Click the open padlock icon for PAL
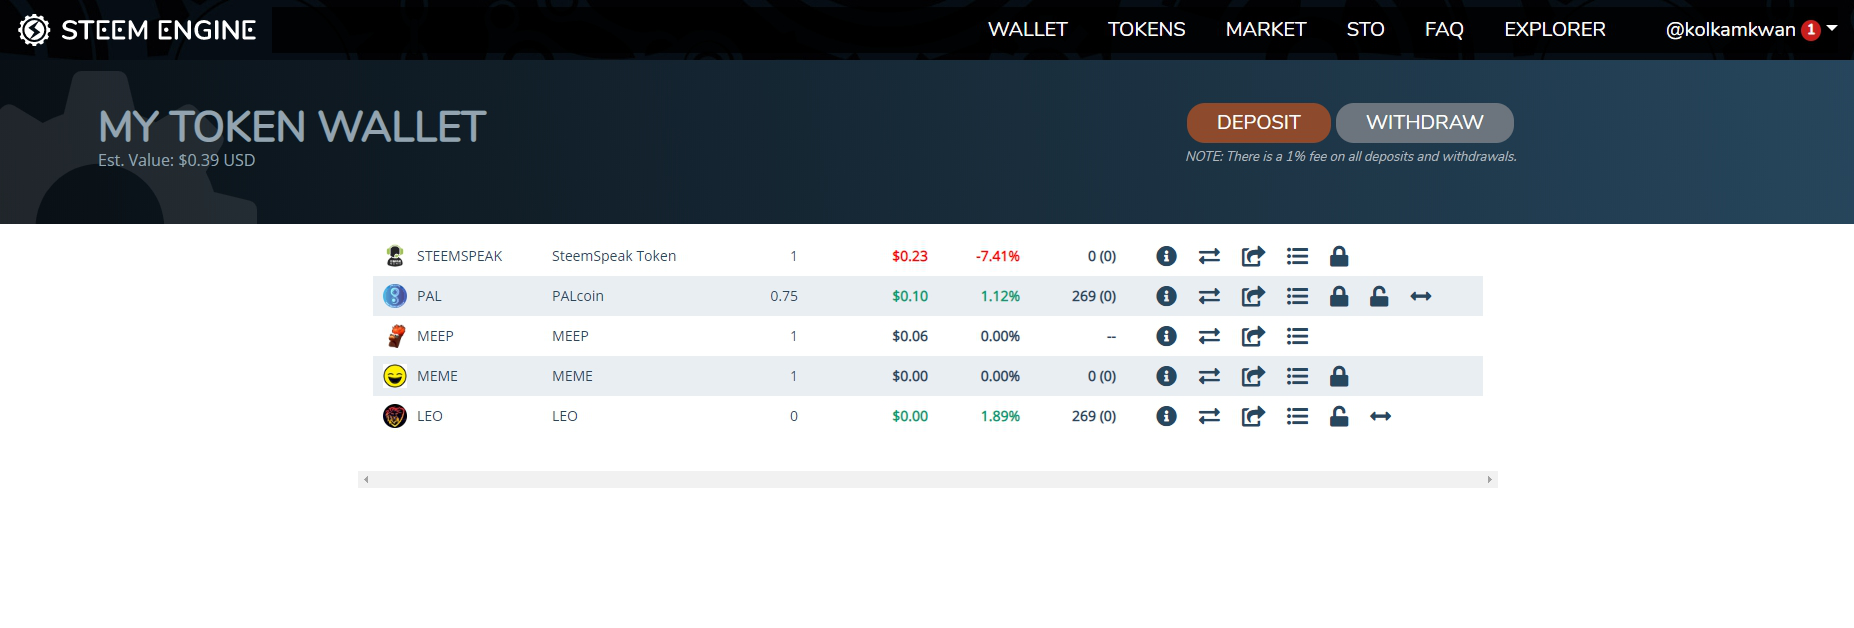Viewport: 1854px width, 628px height. click(1379, 296)
